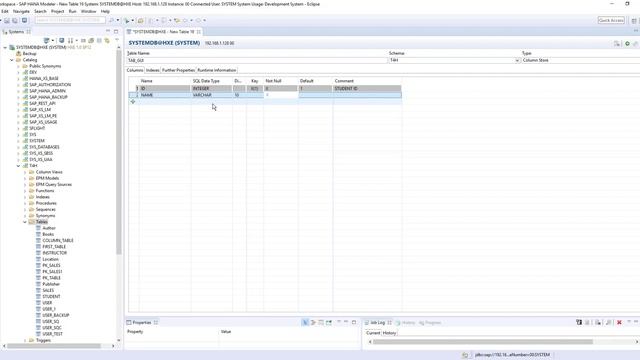Collapse the SYSTEMDB@HXE system node
Image resolution: width=640 pixels, height=360 pixels.
5,47
